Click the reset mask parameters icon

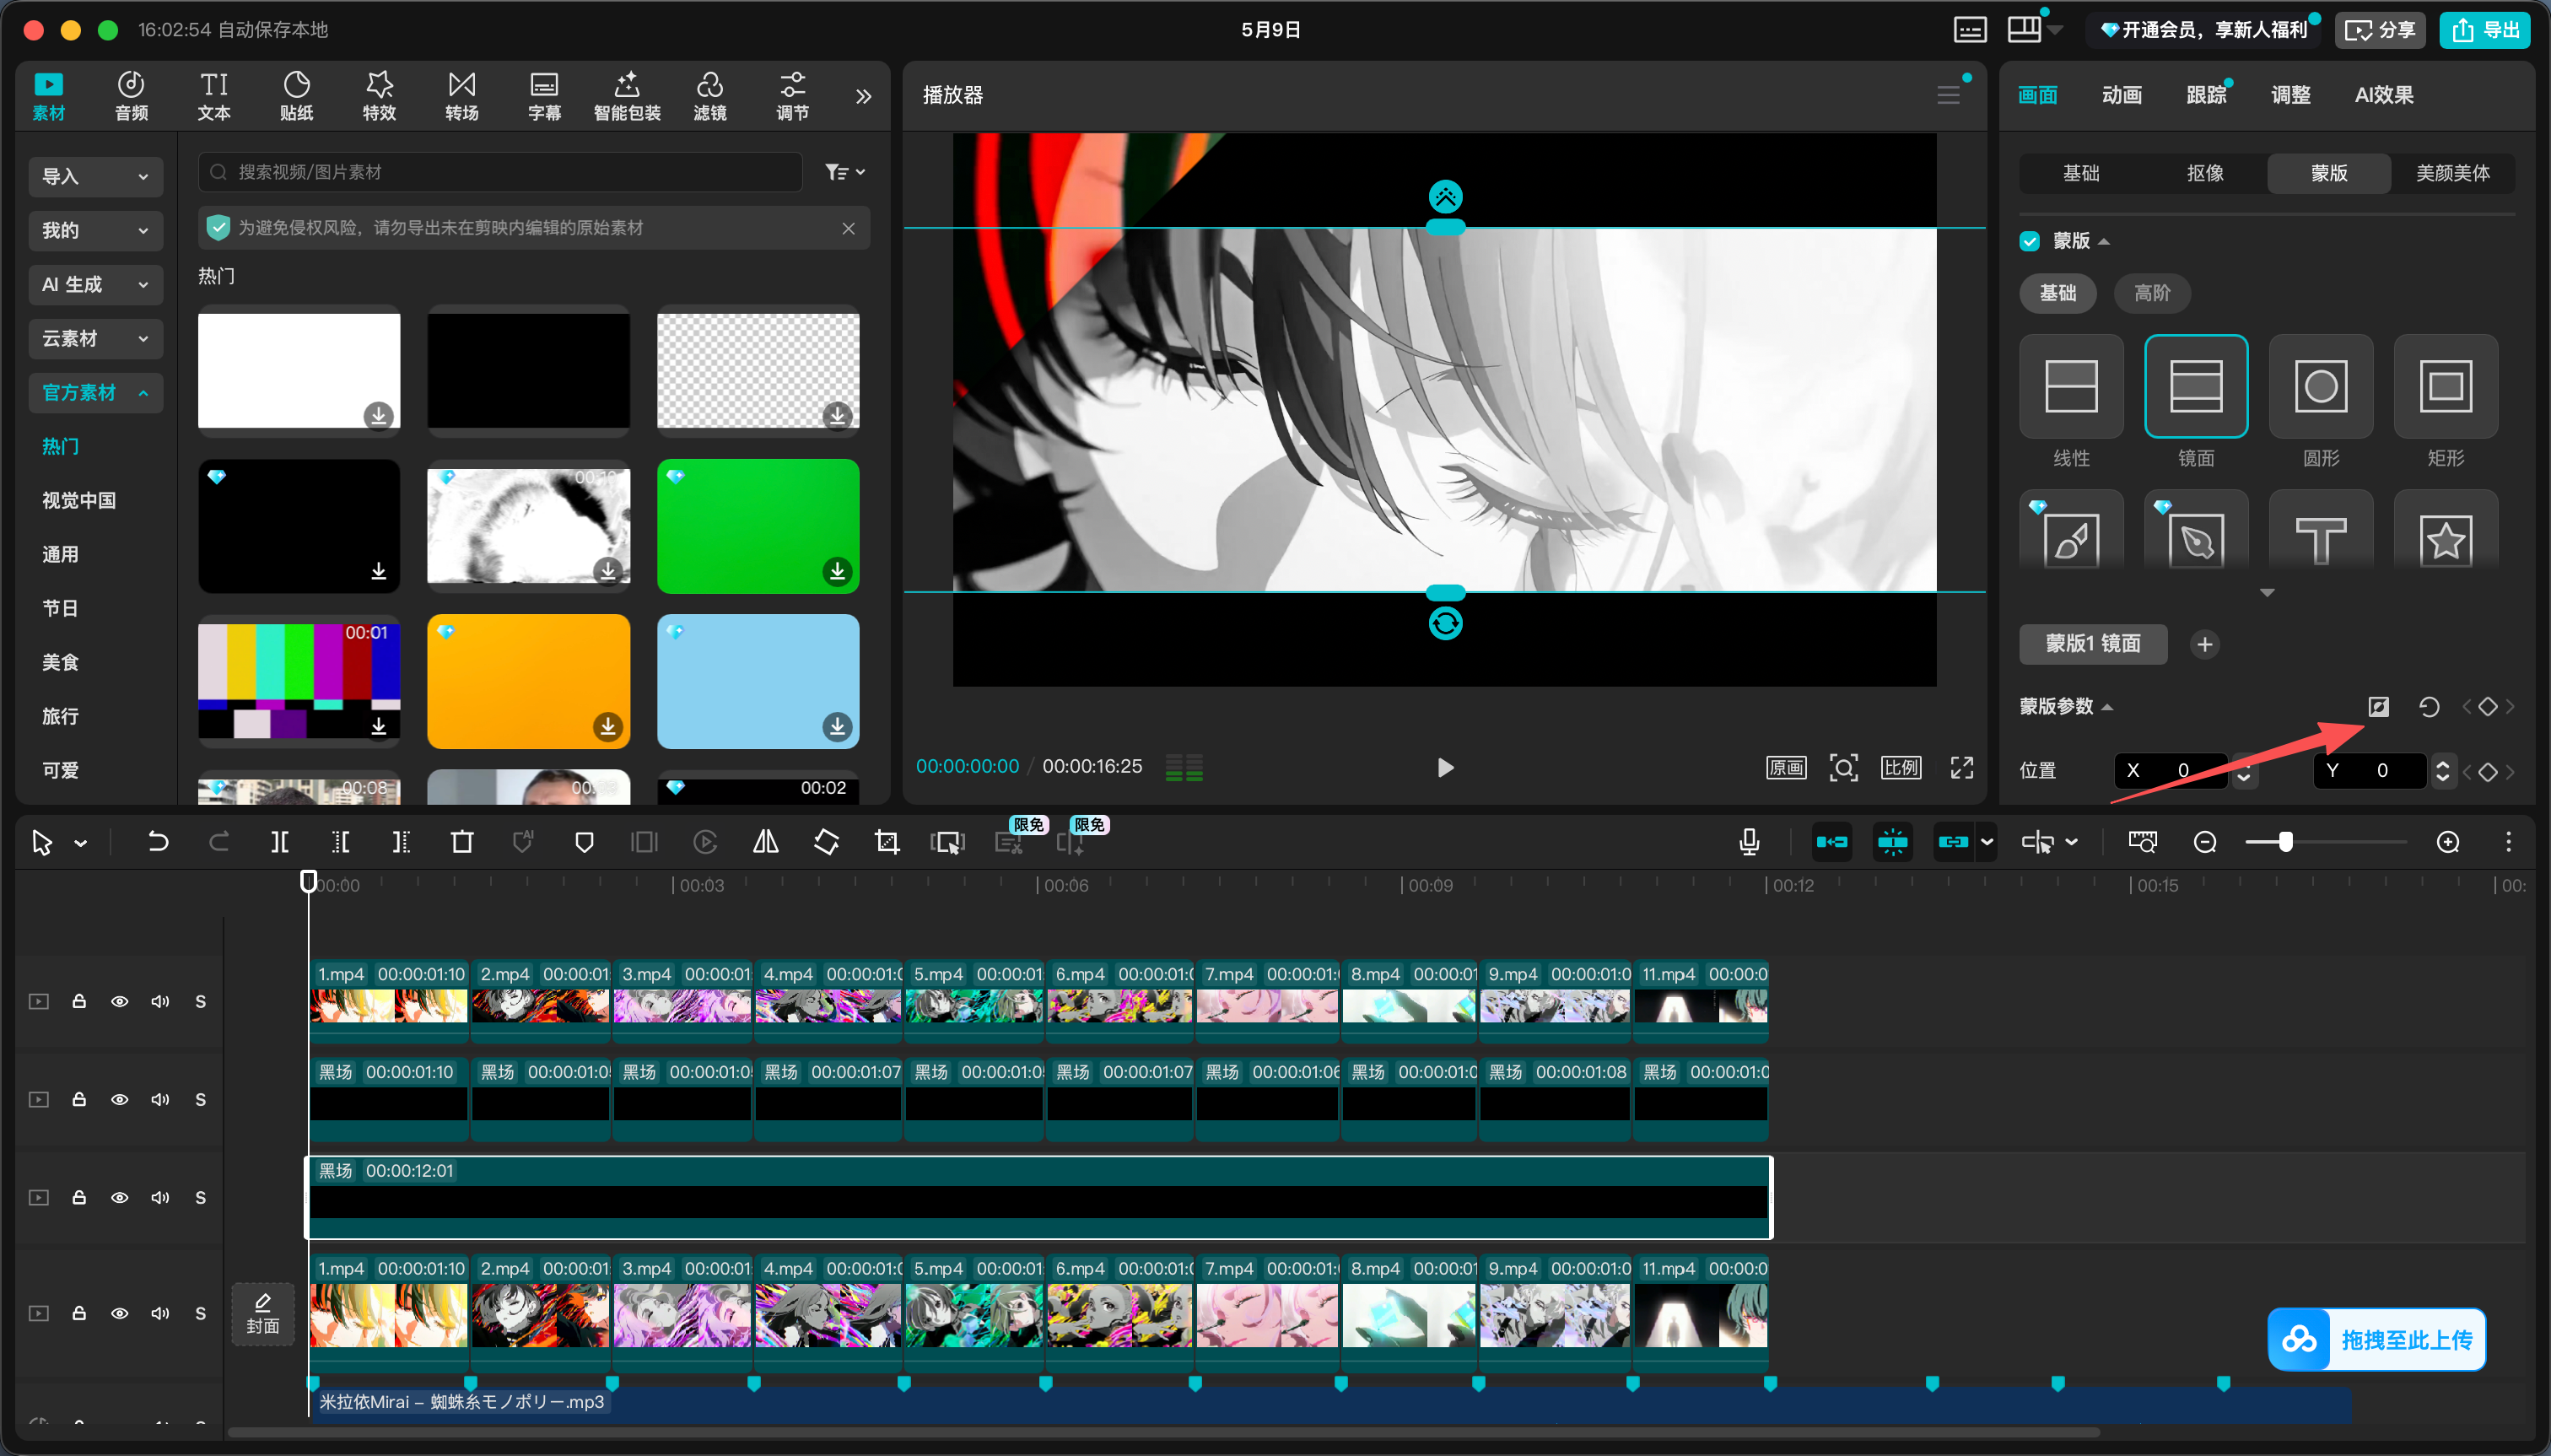[x=2429, y=707]
